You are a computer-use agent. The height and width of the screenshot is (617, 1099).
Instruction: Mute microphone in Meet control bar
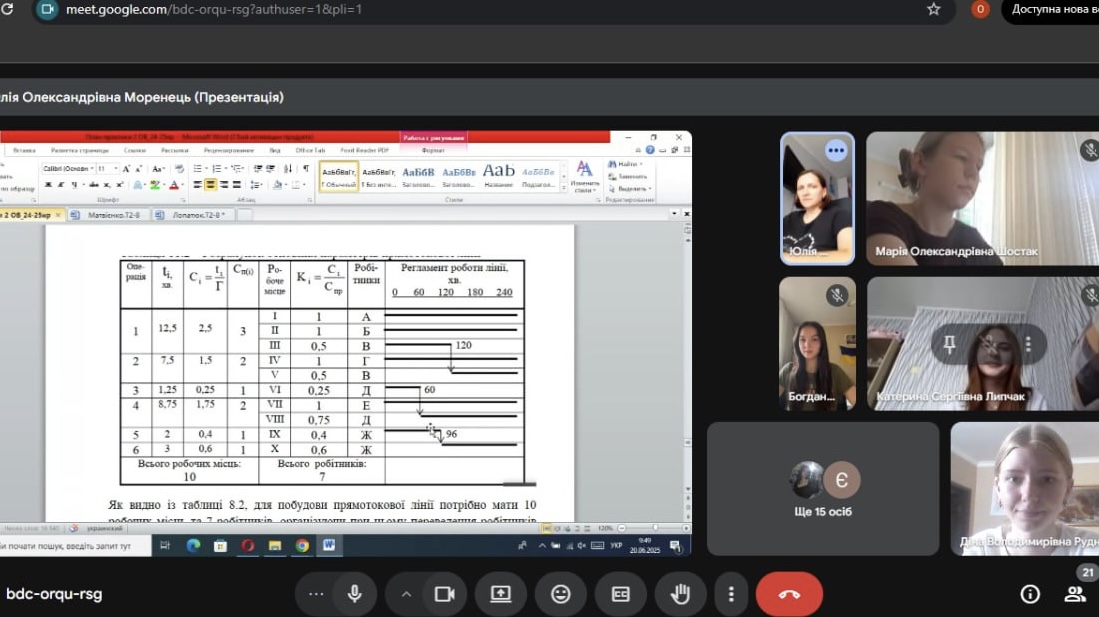pos(354,594)
